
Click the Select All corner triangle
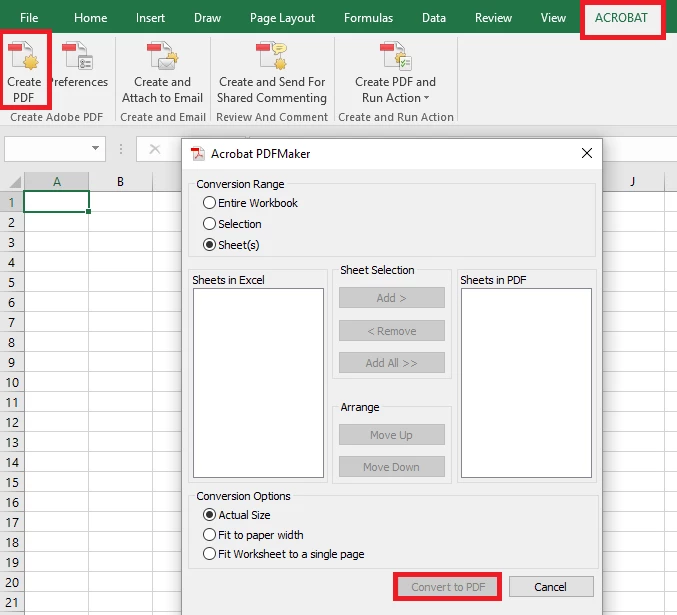click(15, 182)
